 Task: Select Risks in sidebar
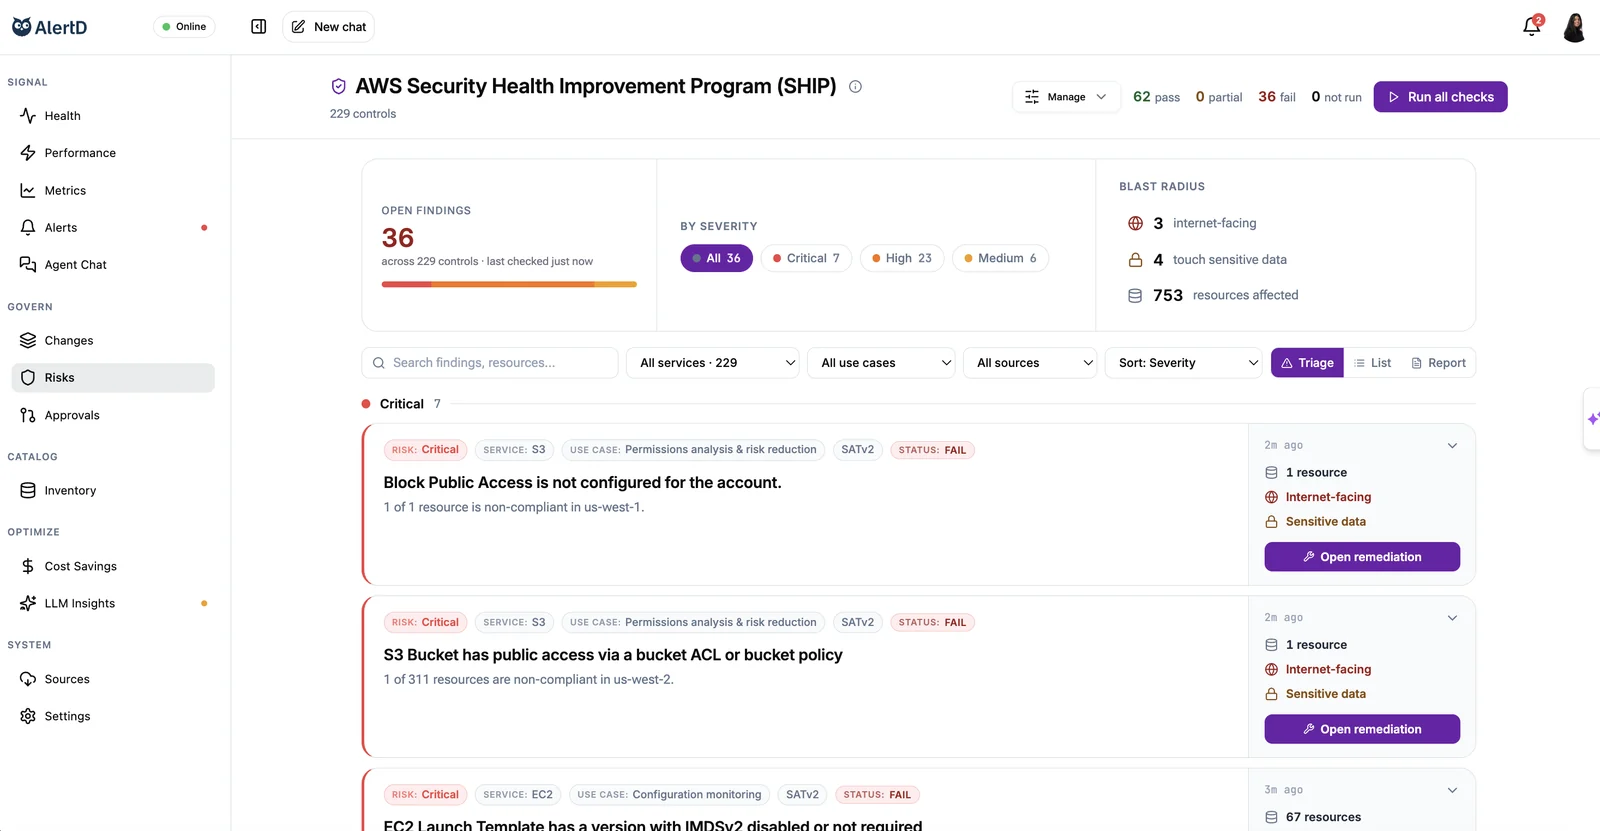click(113, 378)
